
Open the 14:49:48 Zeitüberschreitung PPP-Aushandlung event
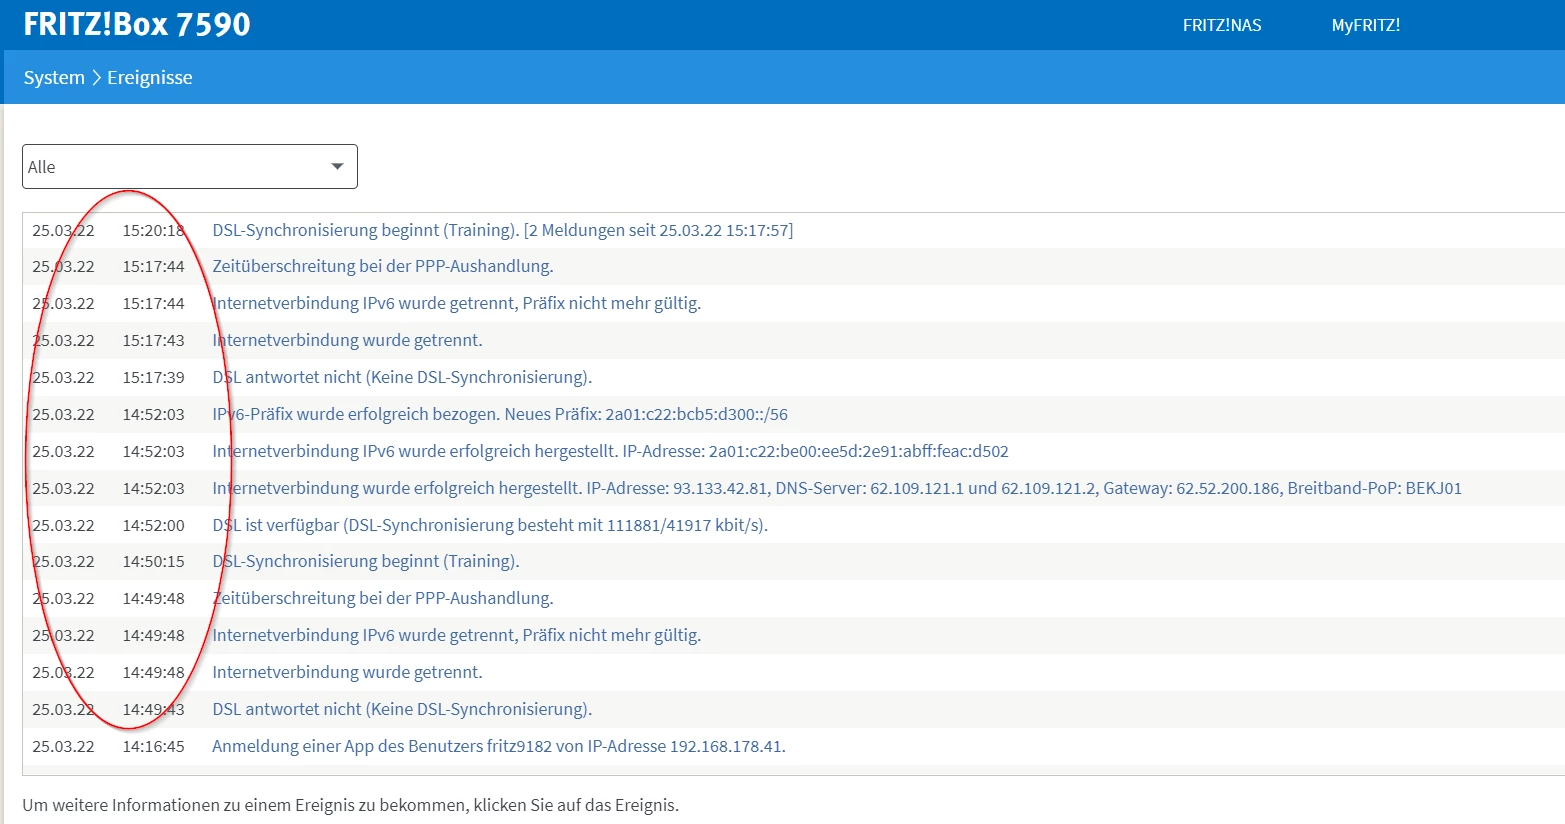[x=383, y=598]
